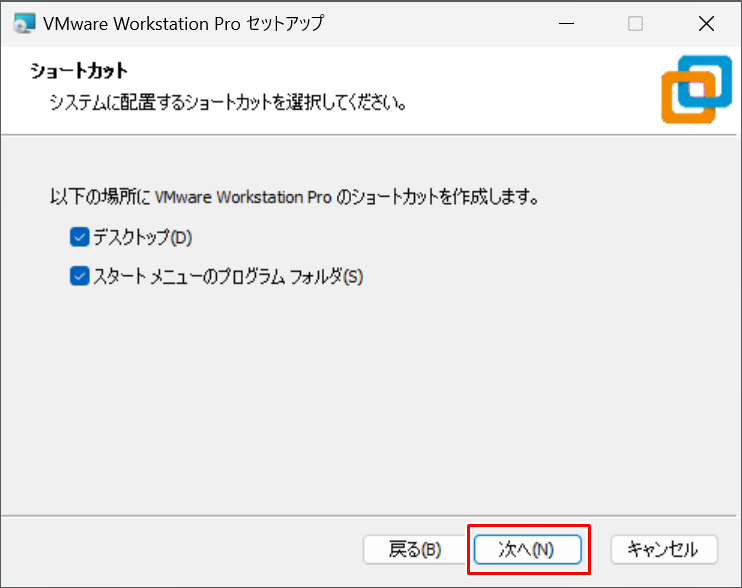Click the VMware logo in the header banner
742x588 pixels.
tap(696, 90)
